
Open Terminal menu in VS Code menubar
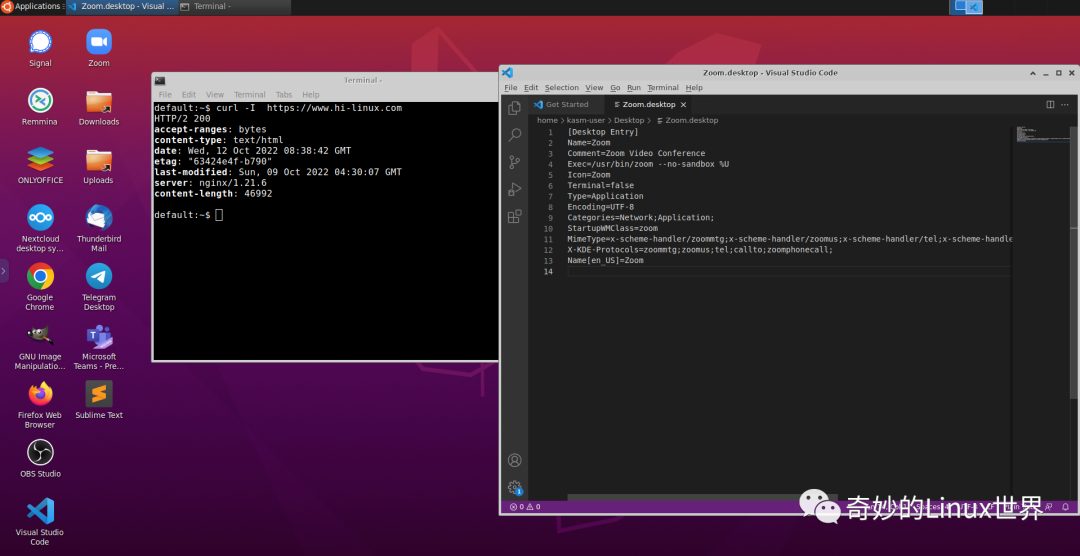(663, 87)
